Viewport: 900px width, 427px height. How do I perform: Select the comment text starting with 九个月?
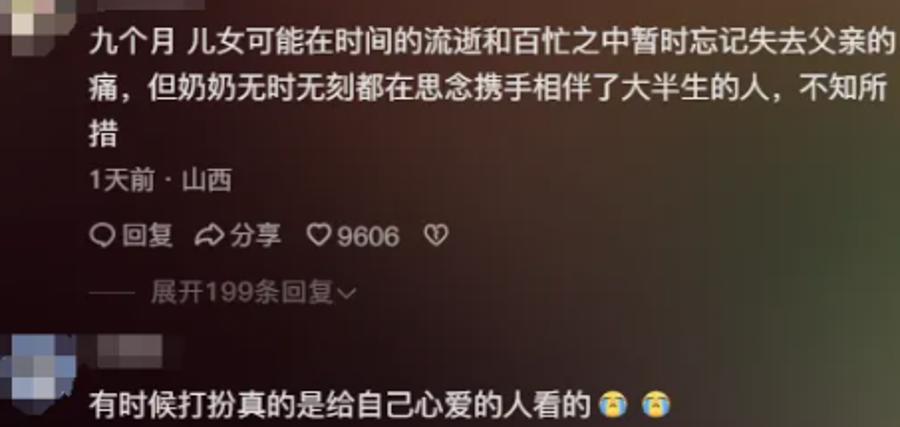point(491,90)
